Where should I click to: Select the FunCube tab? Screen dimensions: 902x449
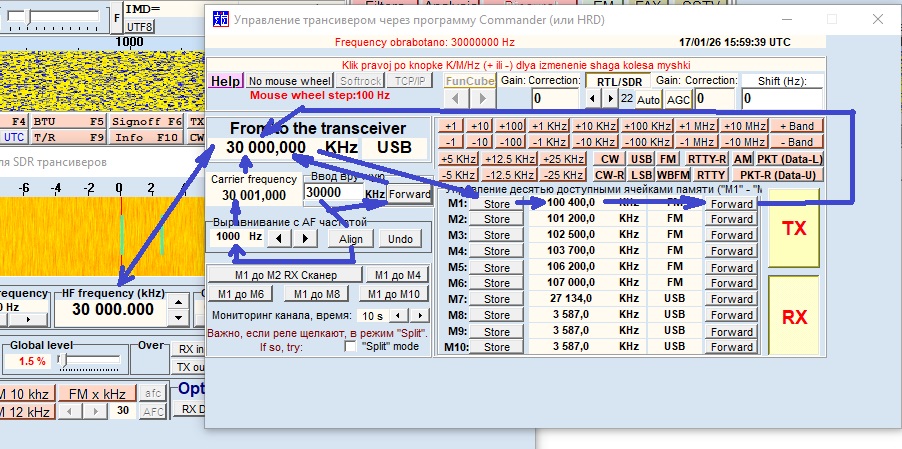[x=469, y=81]
